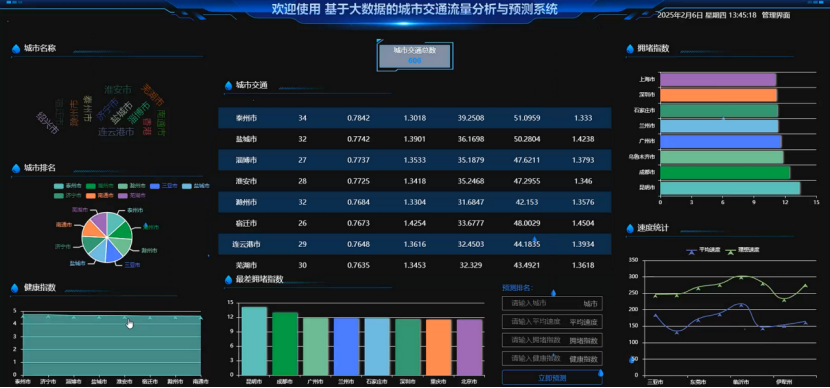
Task: Click 连云港市 in the word cloud
Action: click(x=116, y=132)
